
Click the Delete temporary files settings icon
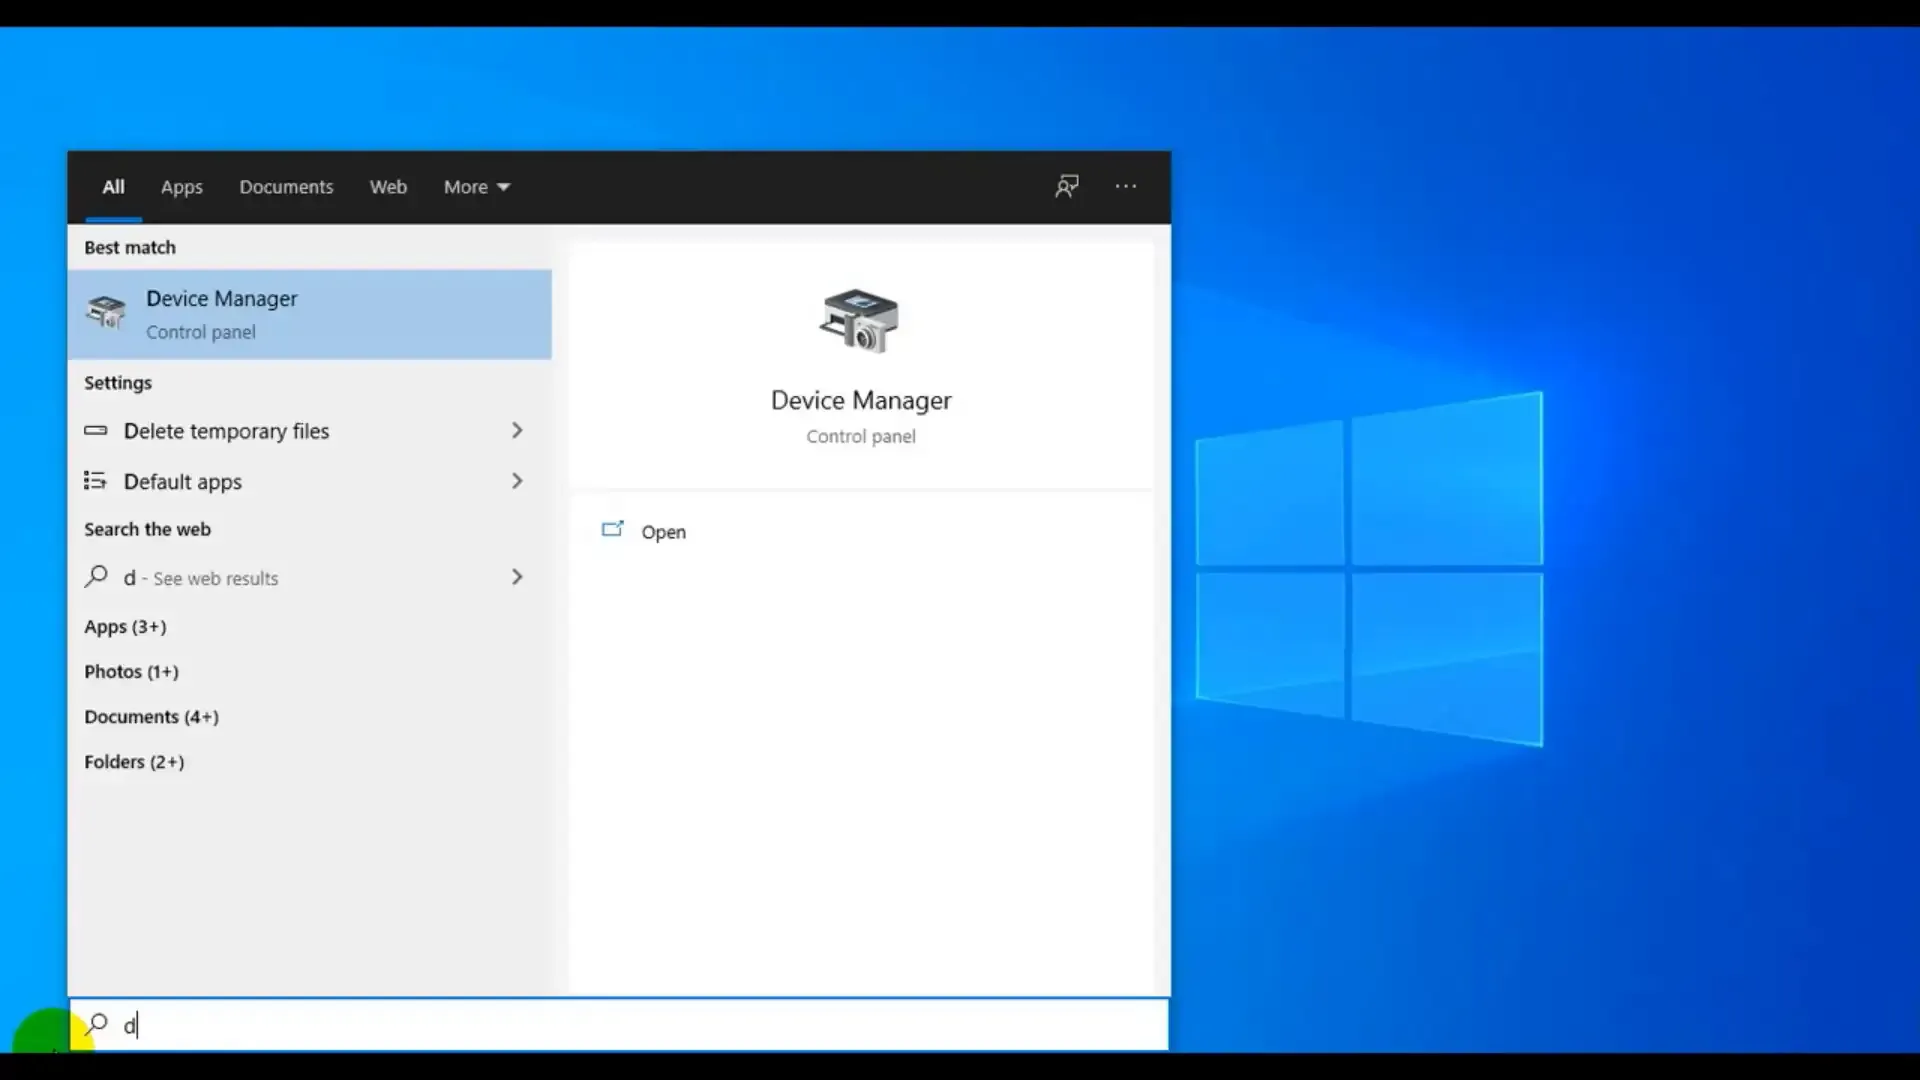(96, 430)
